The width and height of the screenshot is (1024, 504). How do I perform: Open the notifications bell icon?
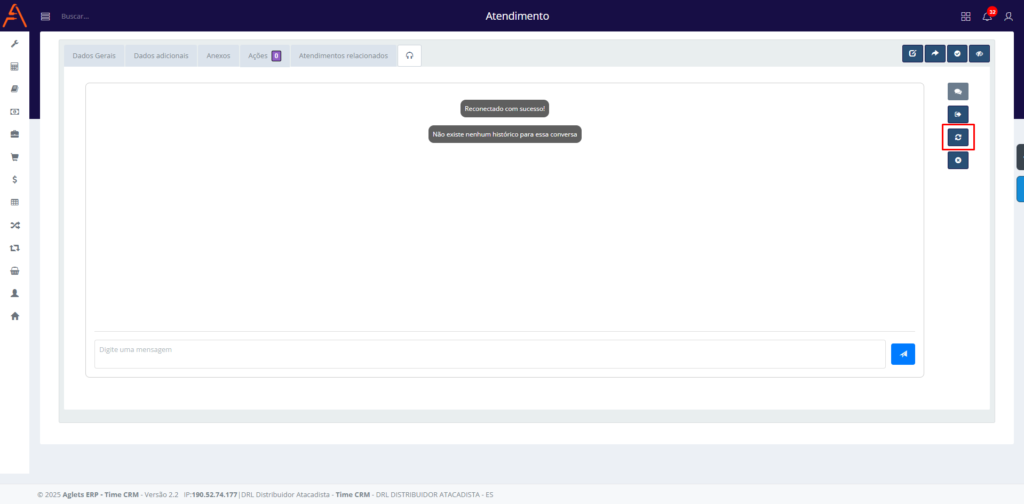pos(988,16)
